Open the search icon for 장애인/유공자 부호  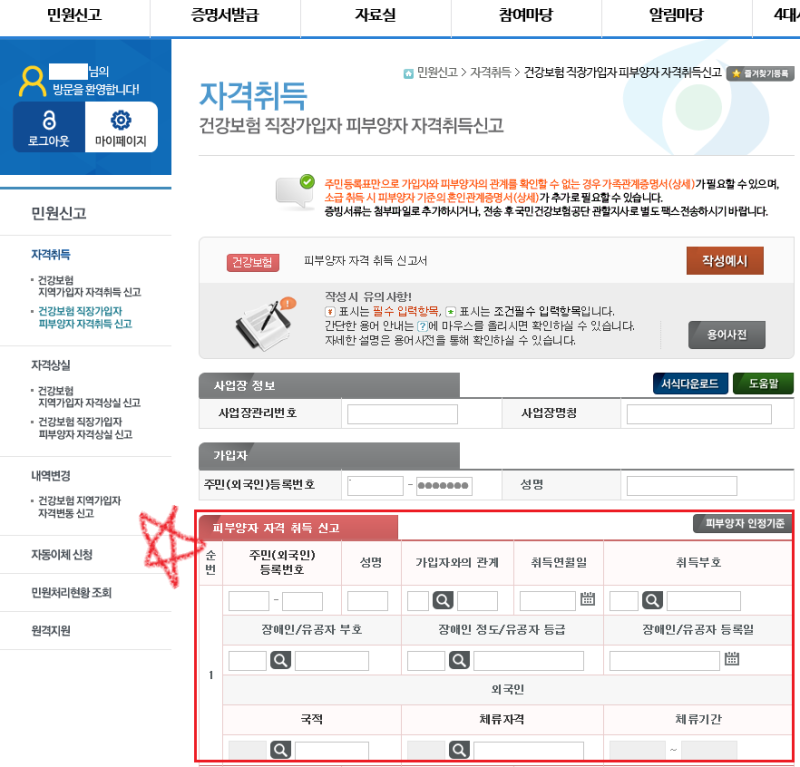(x=281, y=660)
